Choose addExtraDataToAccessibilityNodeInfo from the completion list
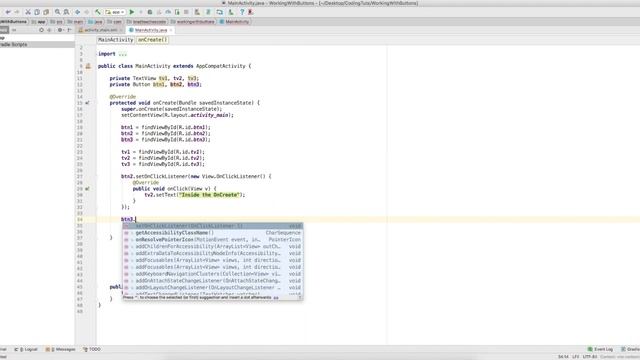The height and width of the screenshot is (360, 640). pyautogui.click(x=213, y=253)
